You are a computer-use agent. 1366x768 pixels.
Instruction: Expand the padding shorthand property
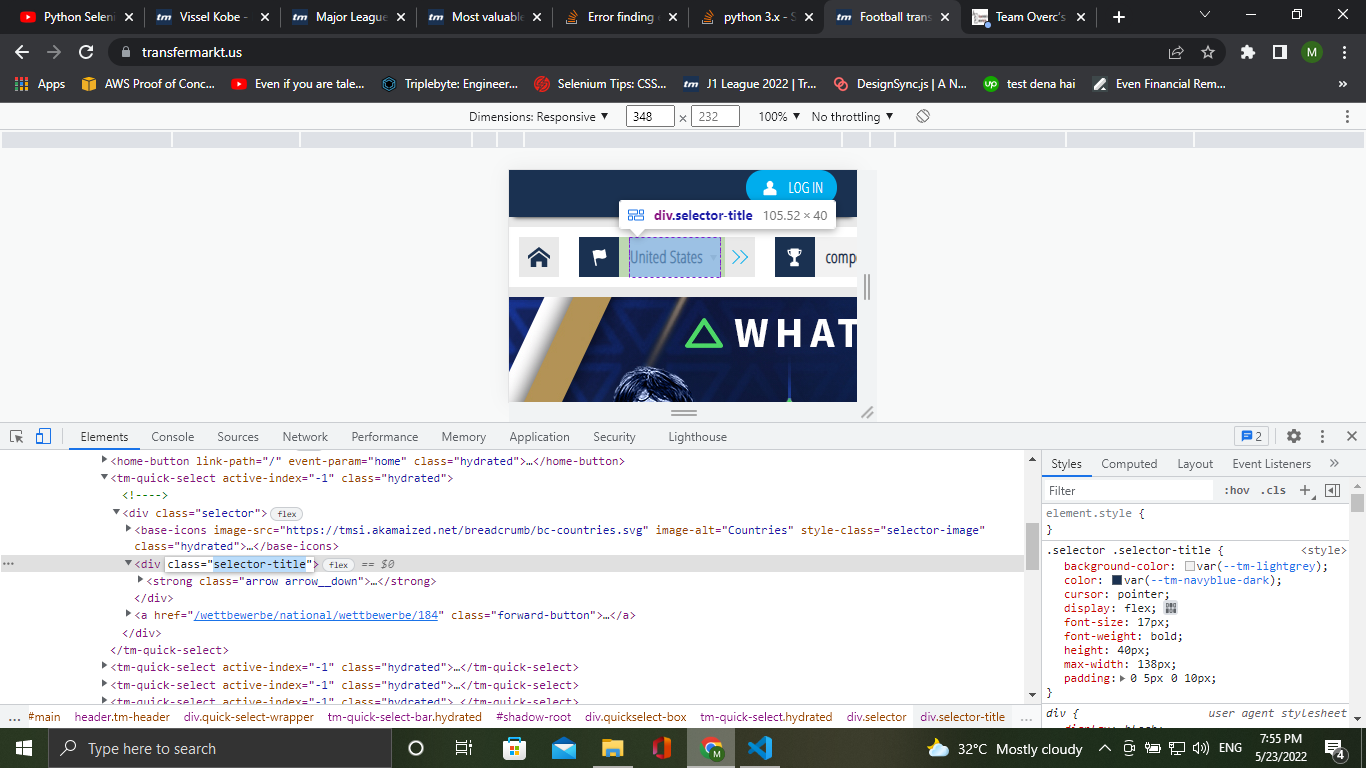(1123, 678)
